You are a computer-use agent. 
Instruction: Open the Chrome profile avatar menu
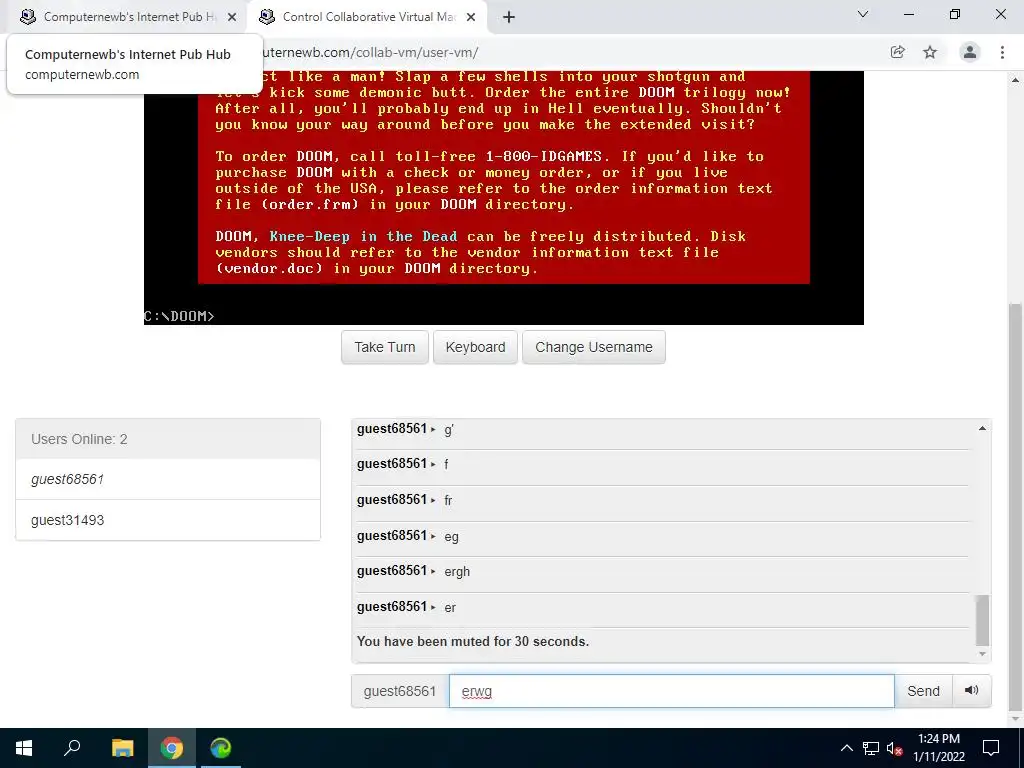[x=970, y=52]
